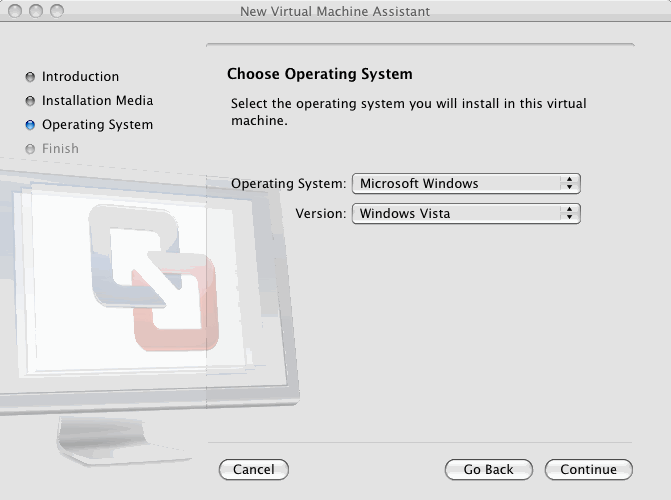Screen dimensions: 671x500
Task: Select the dimmed Finish step label
Action: pyautogui.click(x=60, y=149)
